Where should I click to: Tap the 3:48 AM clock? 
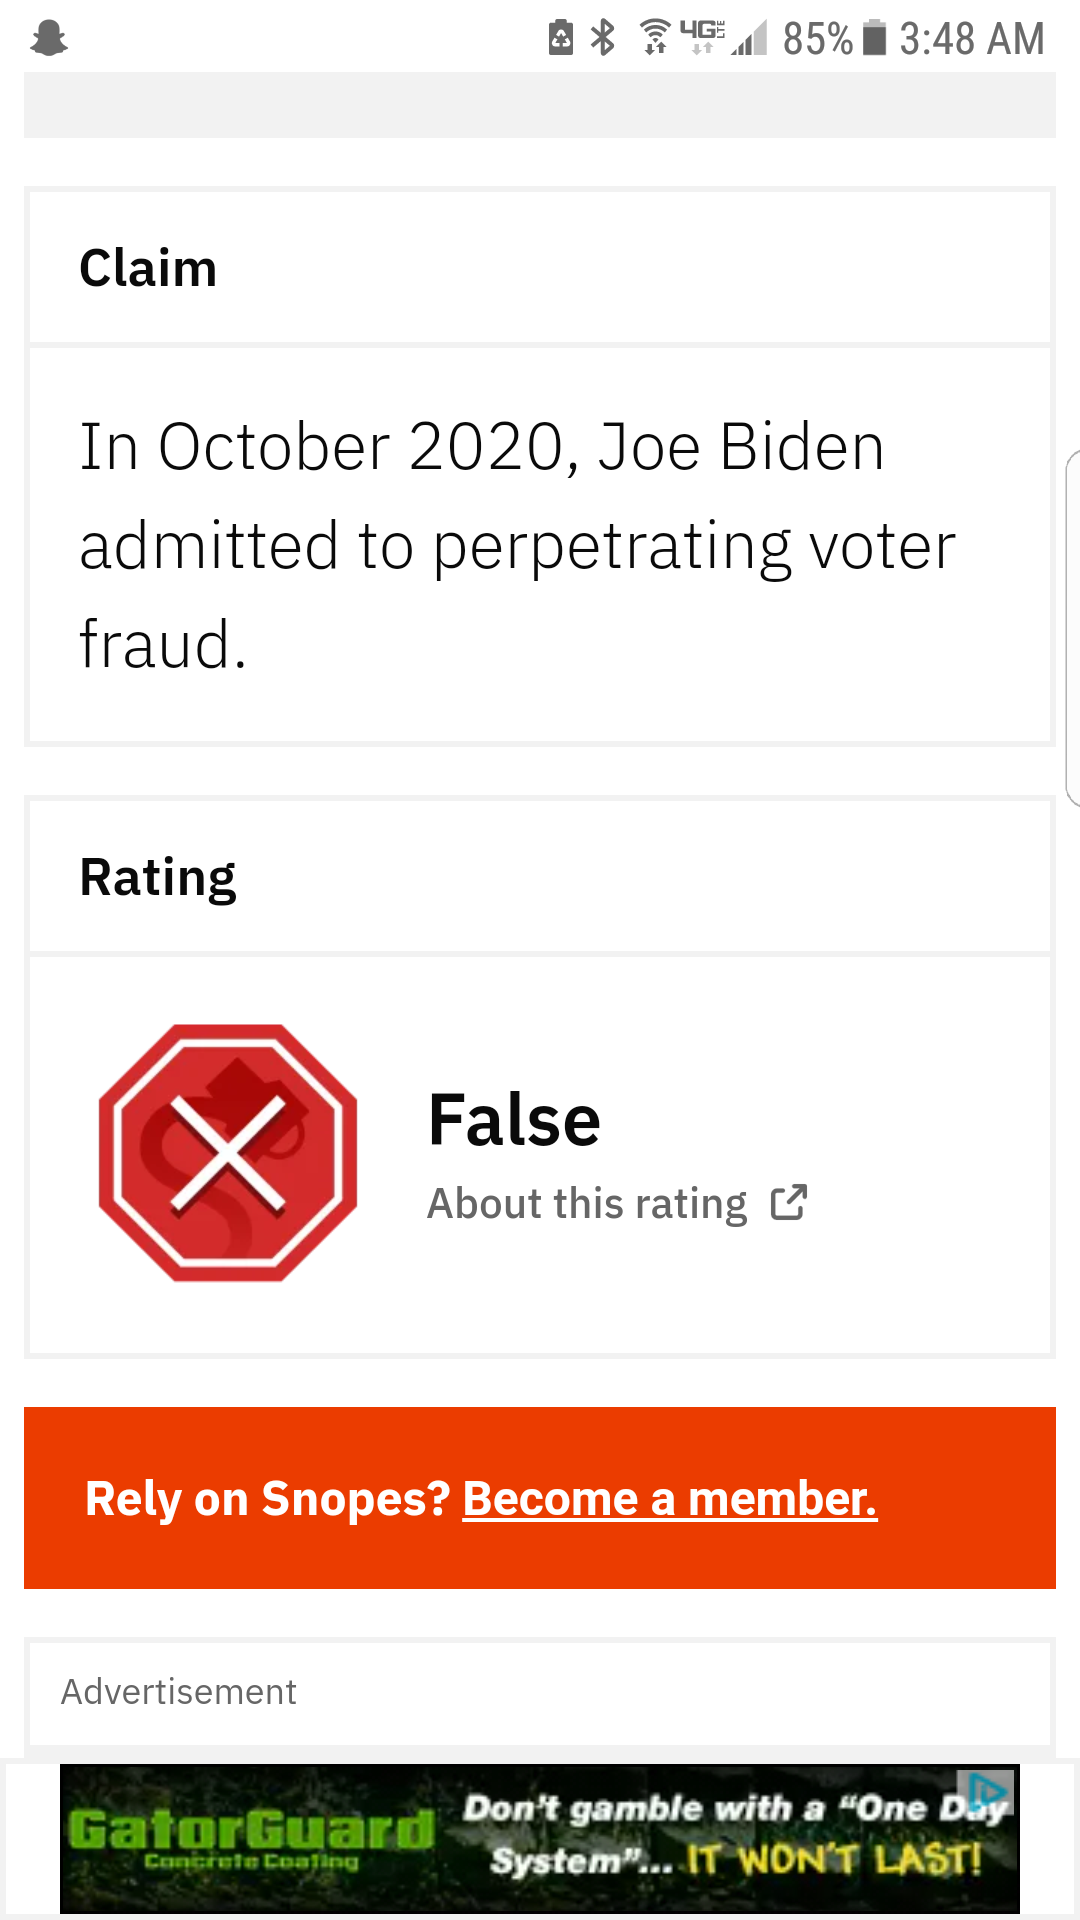pos(972,39)
